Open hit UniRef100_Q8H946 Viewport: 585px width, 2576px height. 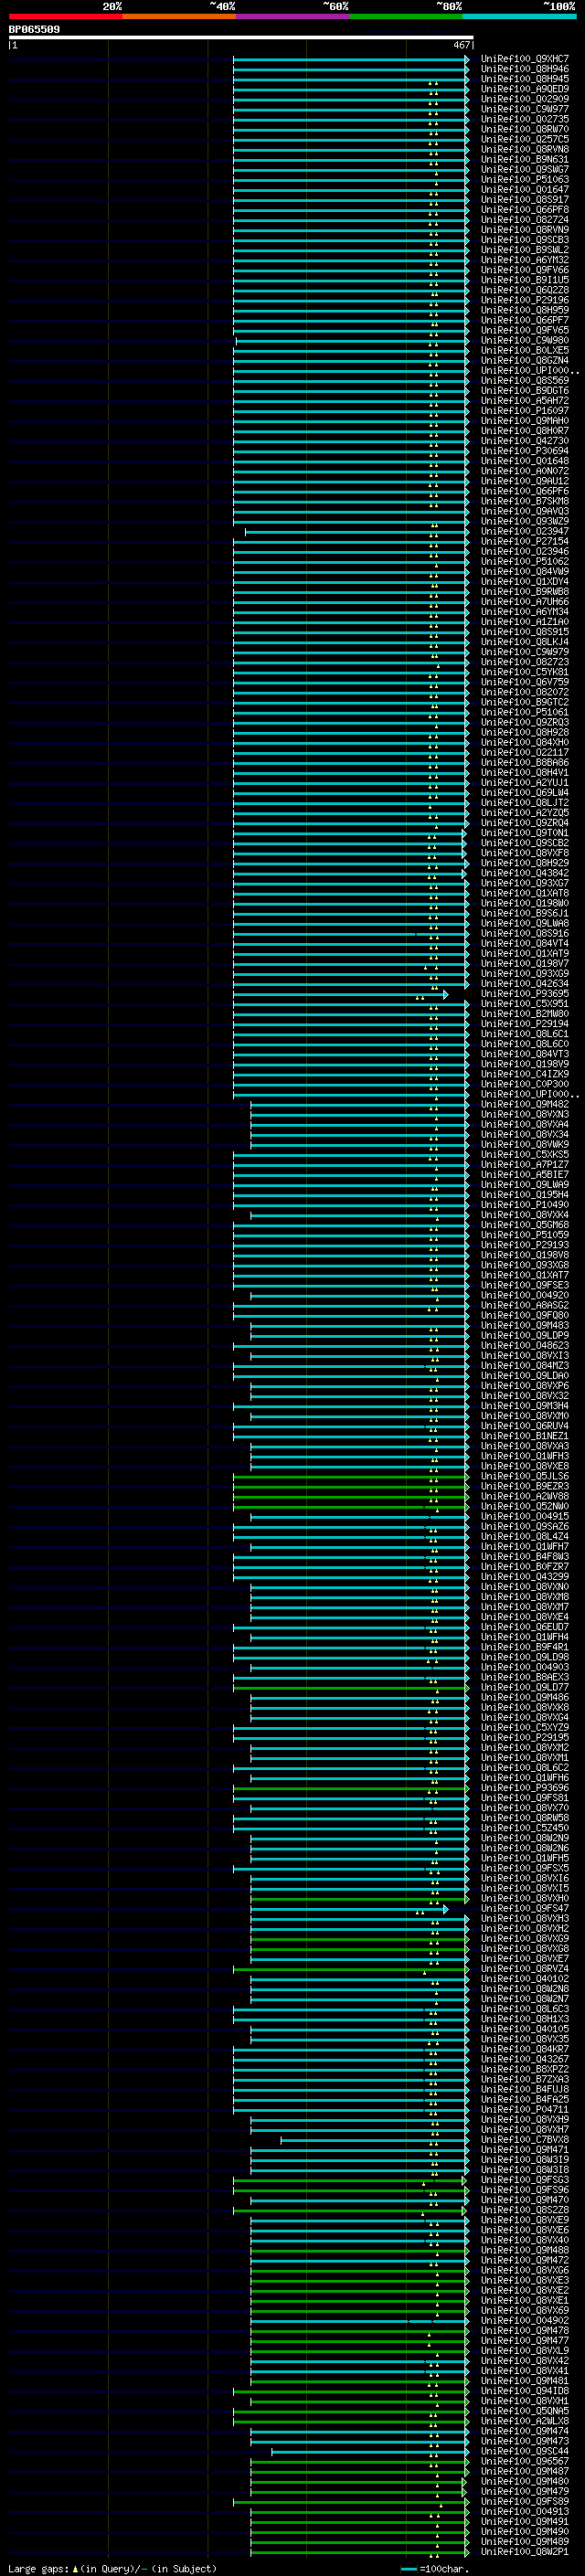pos(524,69)
